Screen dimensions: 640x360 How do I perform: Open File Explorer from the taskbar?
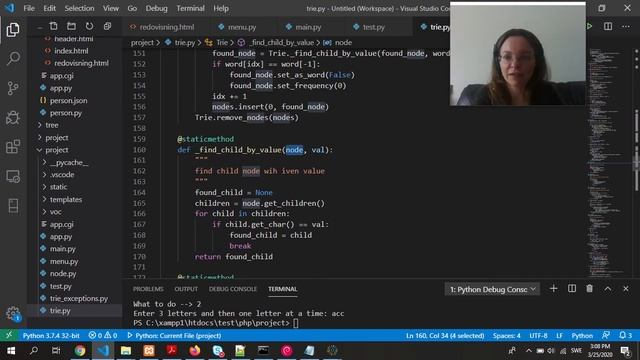coord(126,351)
